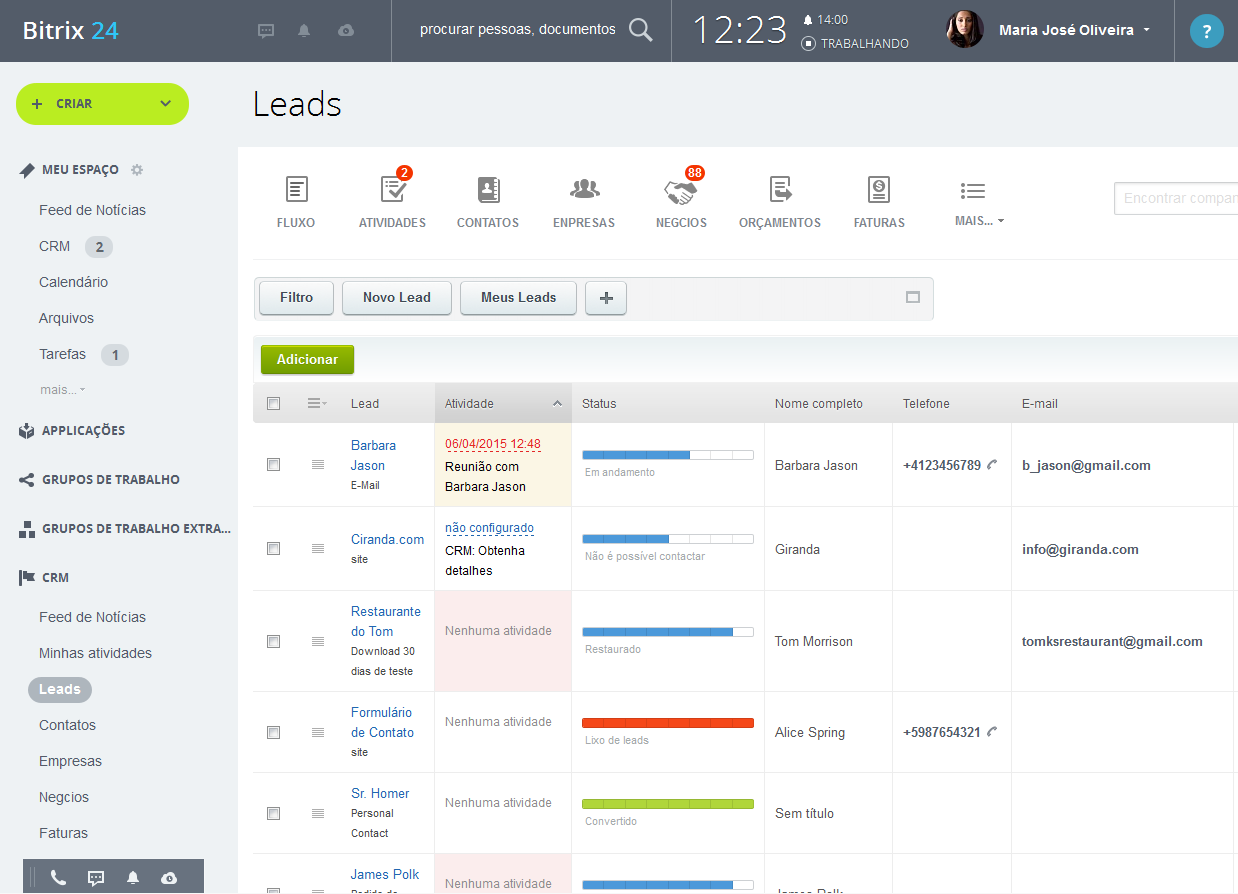Open the Contatos address book icon
This screenshot has height=894, width=1238.
487,190
